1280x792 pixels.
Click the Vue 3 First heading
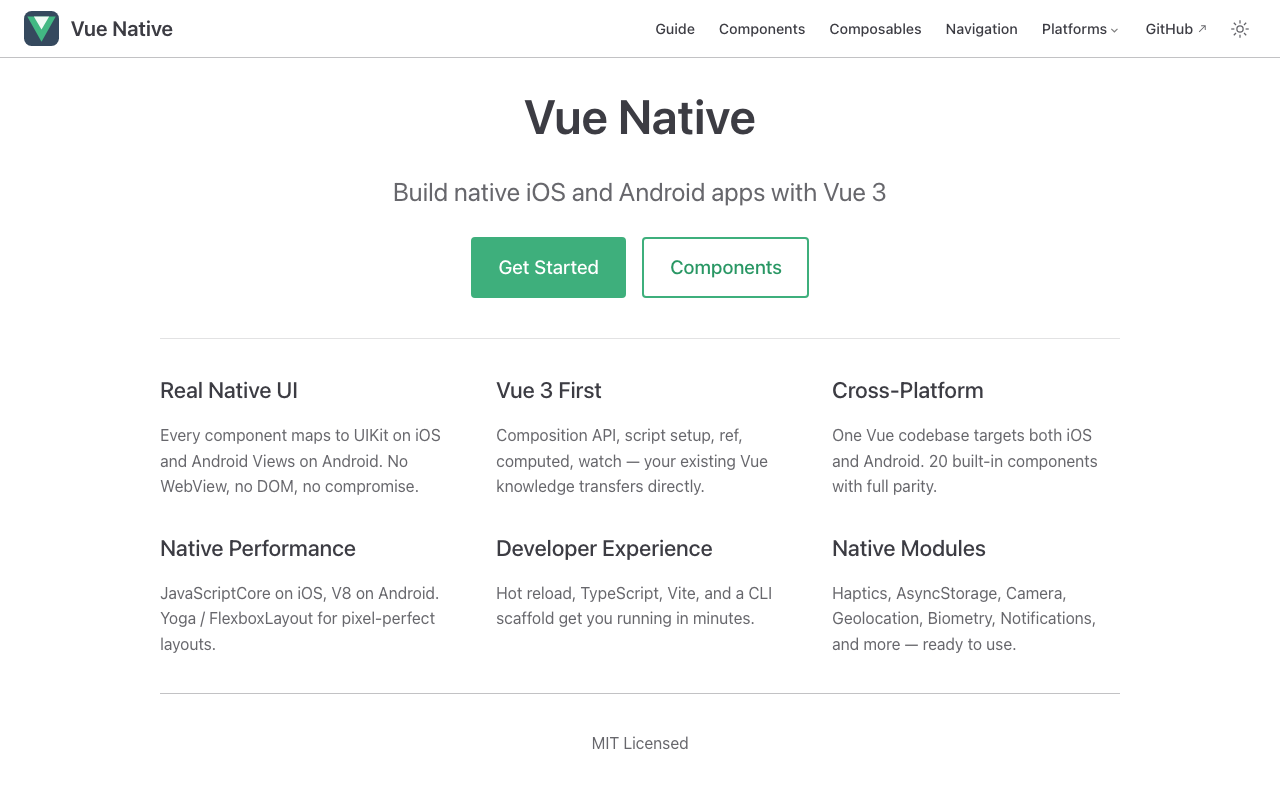[549, 390]
